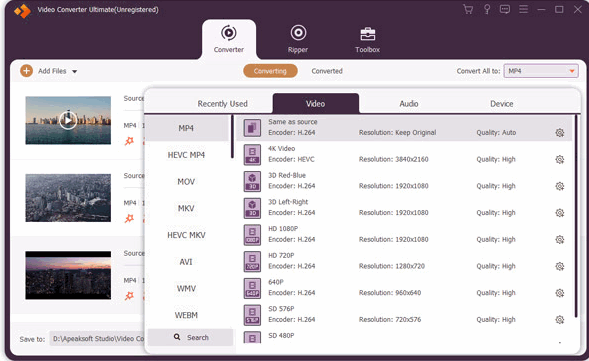Show the Converting list

(270, 71)
